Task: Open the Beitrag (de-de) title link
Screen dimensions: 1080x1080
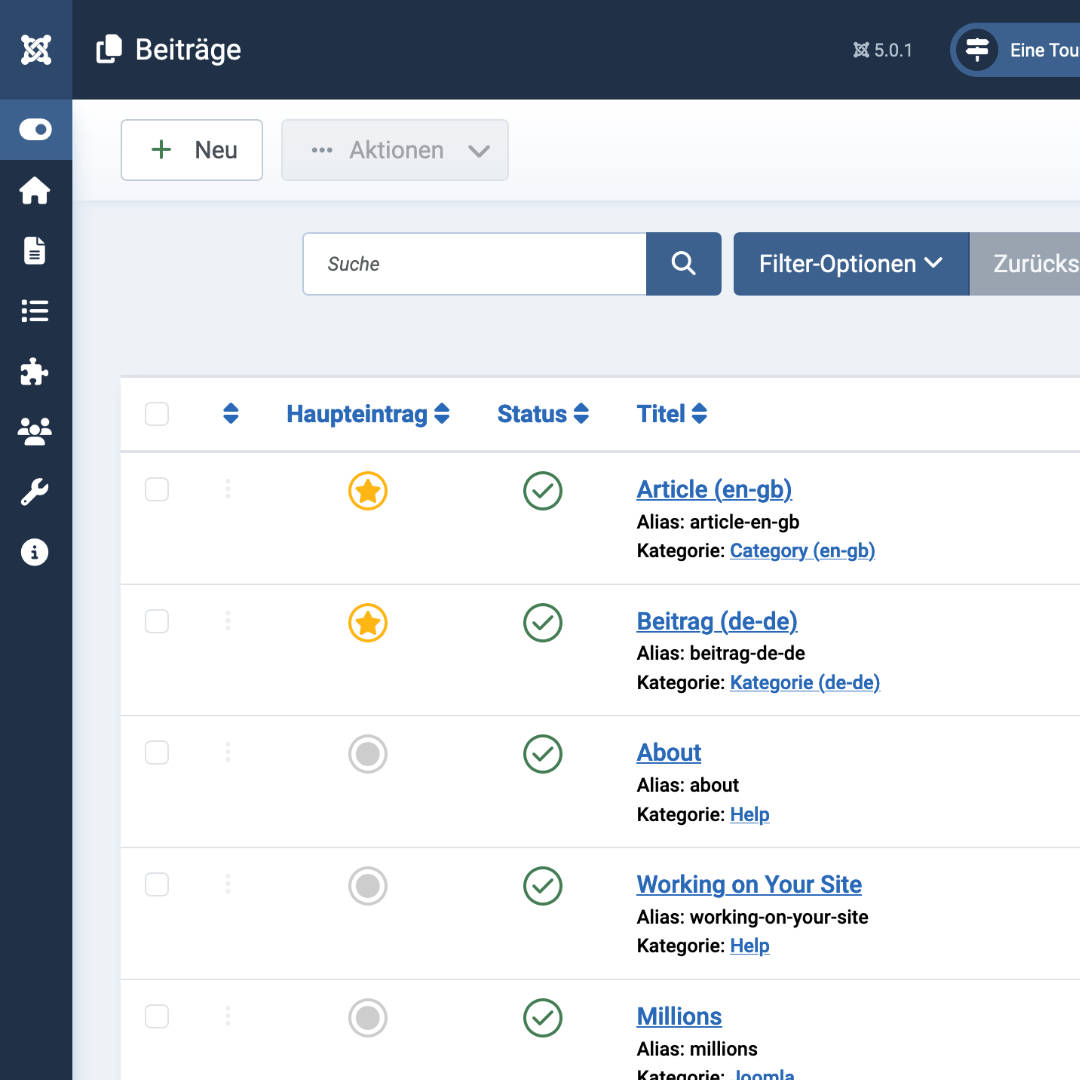Action: [x=717, y=621]
